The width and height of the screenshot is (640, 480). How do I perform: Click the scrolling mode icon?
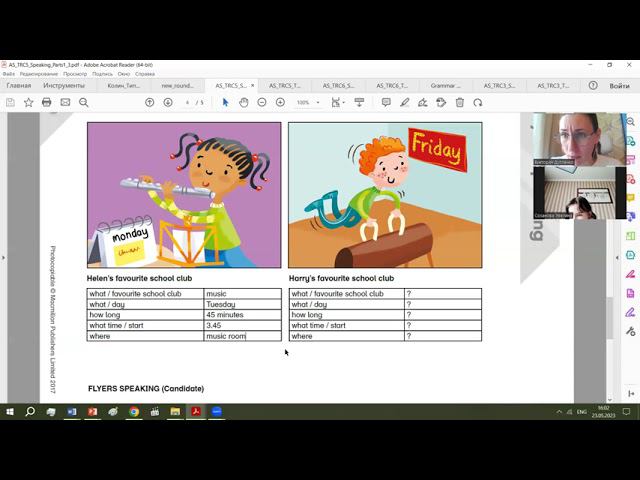(359, 102)
